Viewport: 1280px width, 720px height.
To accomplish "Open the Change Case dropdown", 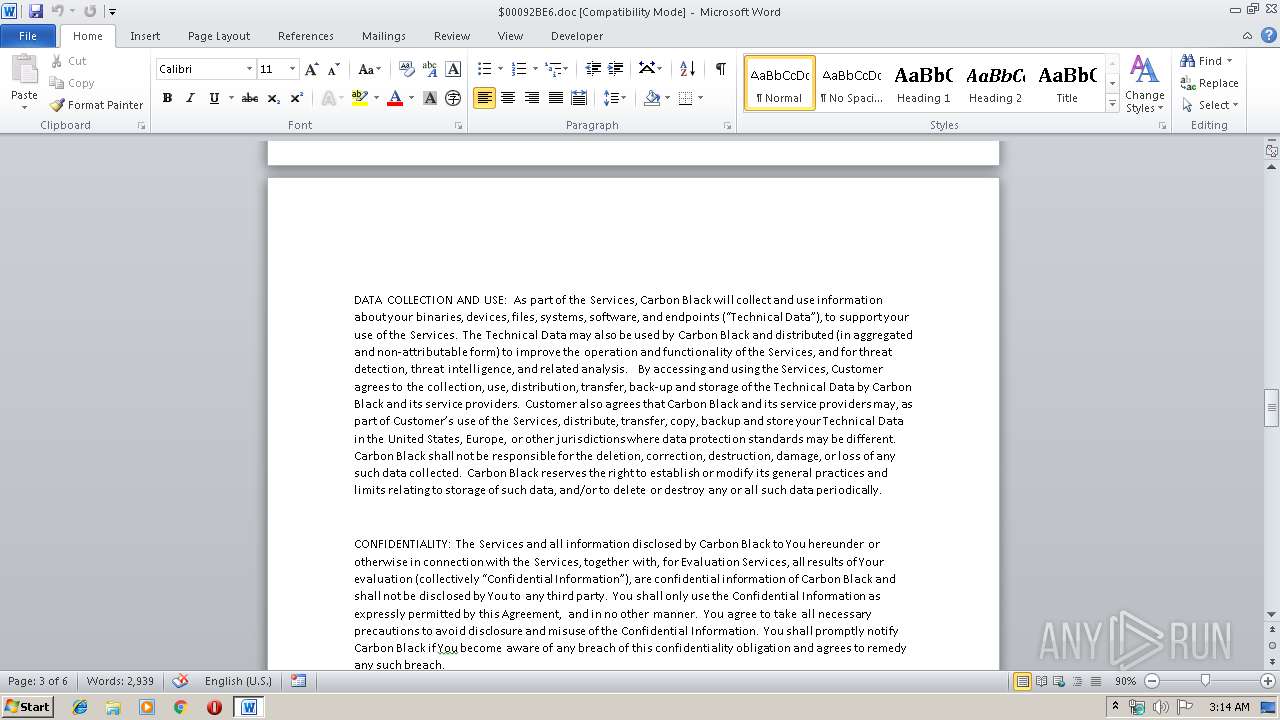I will point(369,69).
